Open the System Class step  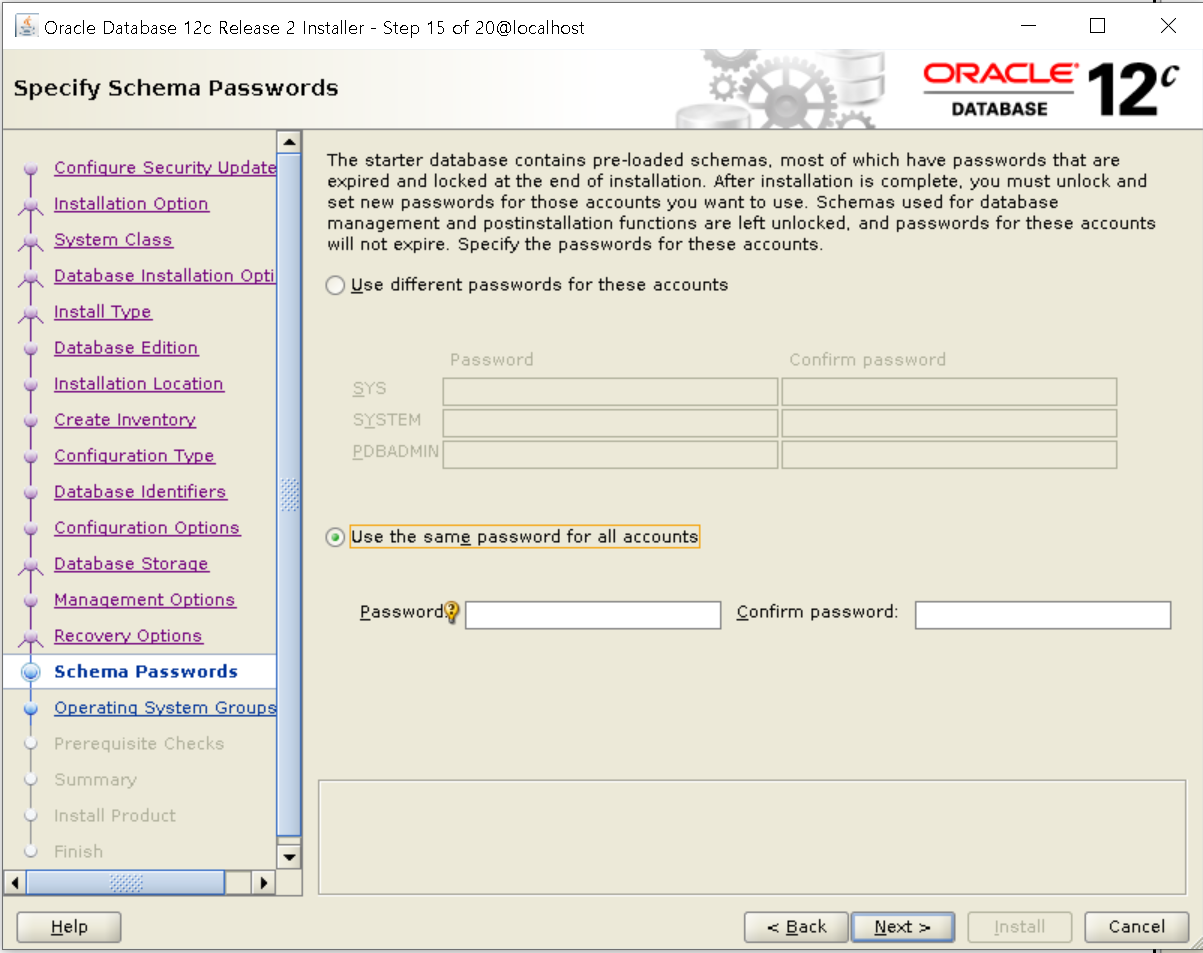point(113,240)
